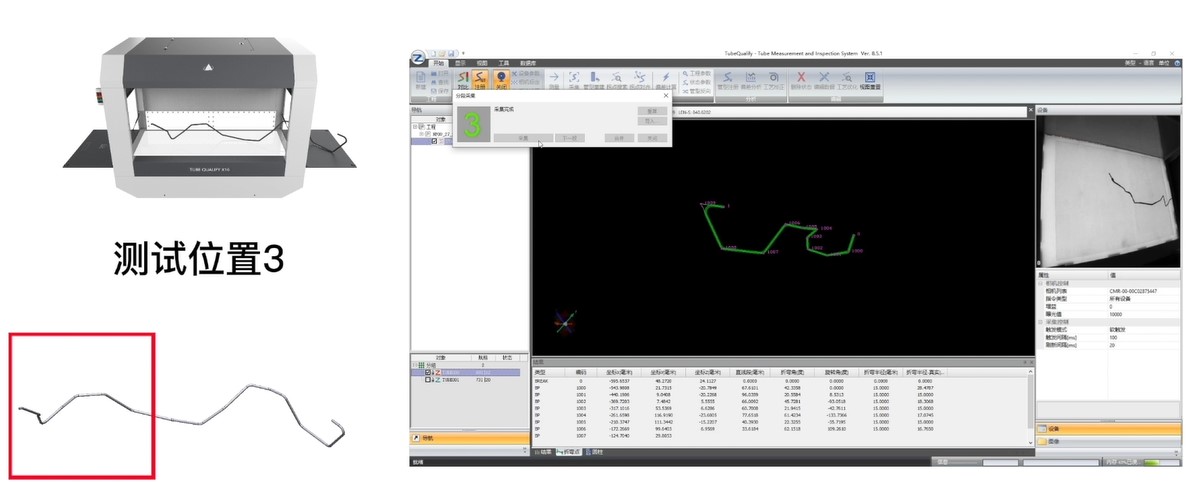This screenshot has height=482, width=1187.
Task: Expand the 工程 project tree node
Action: click(x=415, y=127)
